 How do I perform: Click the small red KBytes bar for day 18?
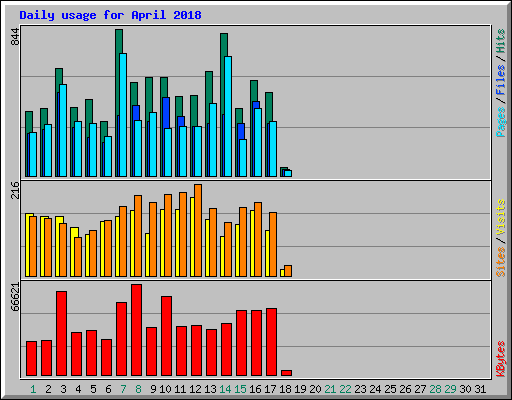pyautogui.click(x=287, y=373)
